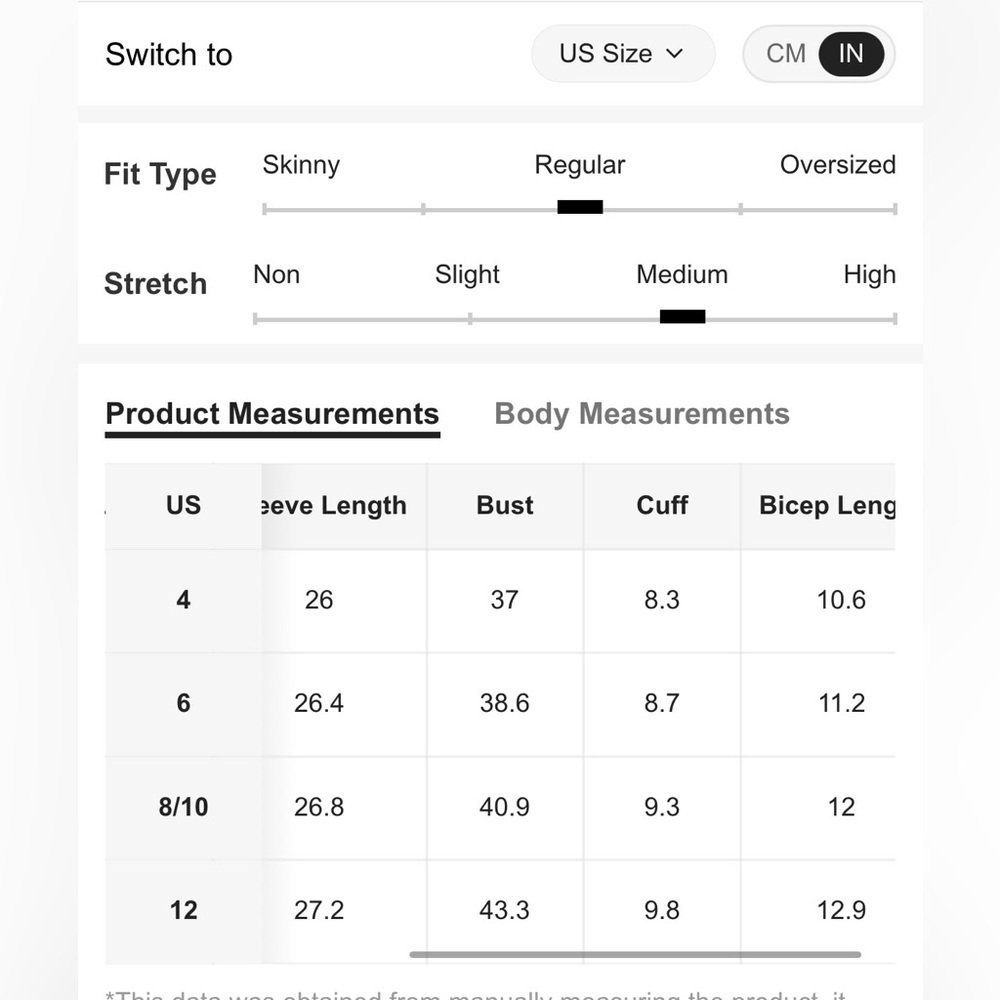Click the chevron arrow next to US Size
This screenshot has height=1000, width=1000.
tap(674, 54)
